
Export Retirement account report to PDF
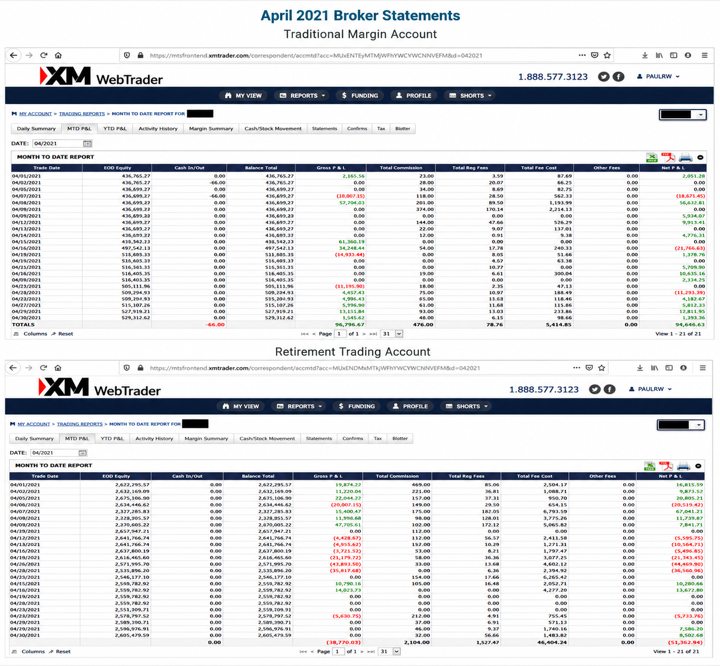click(x=666, y=466)
